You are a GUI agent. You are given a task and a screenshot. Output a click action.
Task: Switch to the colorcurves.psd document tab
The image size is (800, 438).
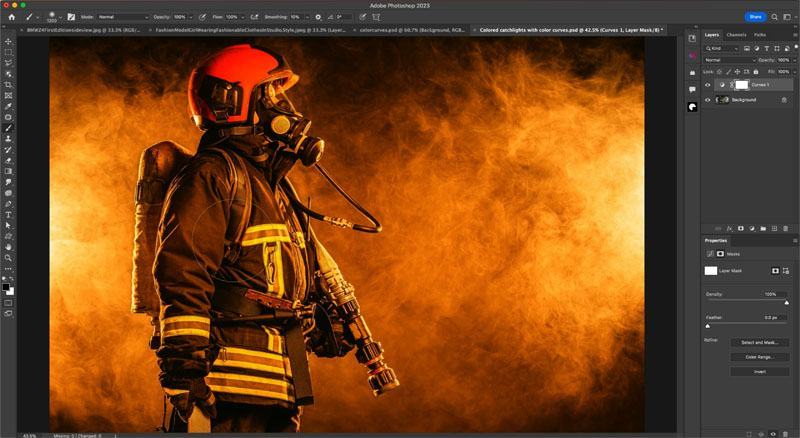(411, 30)
